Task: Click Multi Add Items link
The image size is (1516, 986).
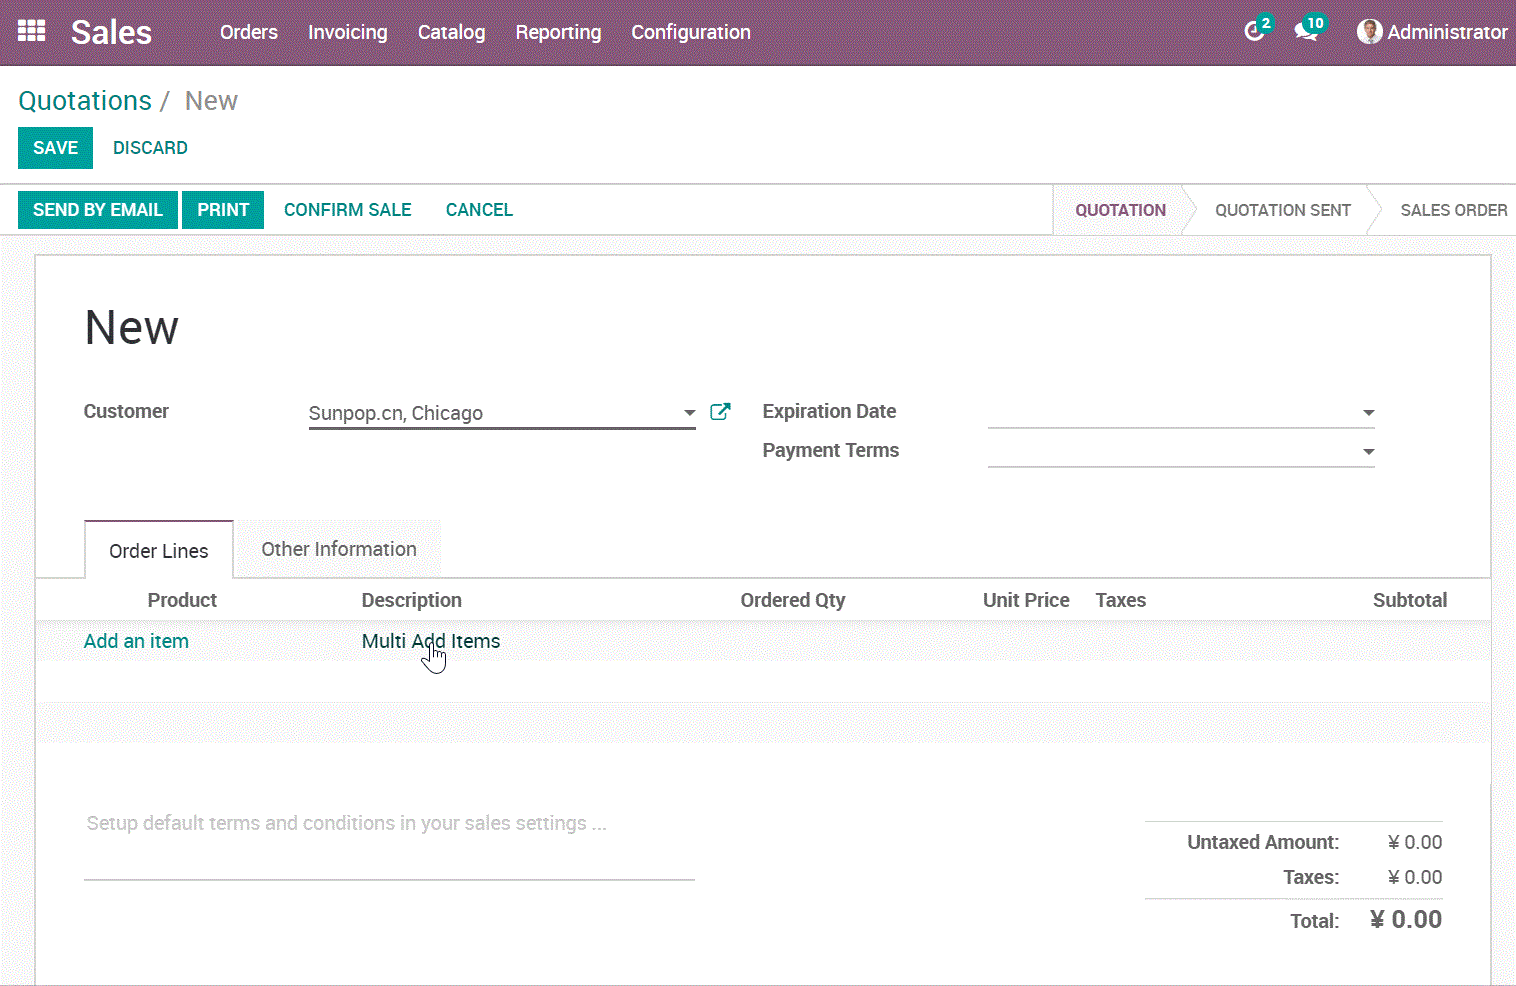Action: (431, 641)
